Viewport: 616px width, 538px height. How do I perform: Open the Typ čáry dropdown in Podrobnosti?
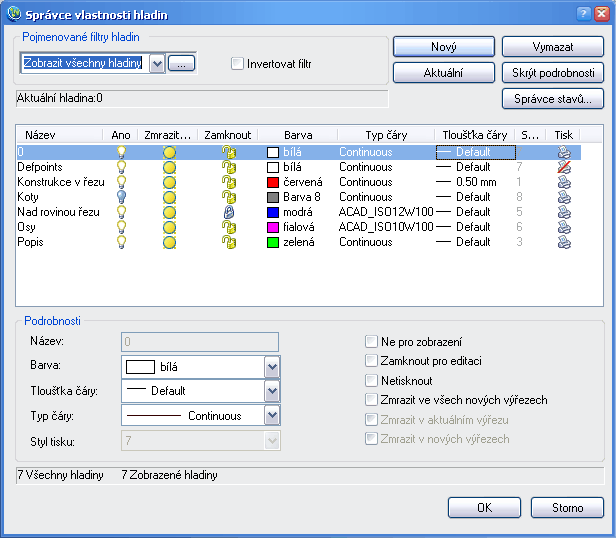click(272, 415)
